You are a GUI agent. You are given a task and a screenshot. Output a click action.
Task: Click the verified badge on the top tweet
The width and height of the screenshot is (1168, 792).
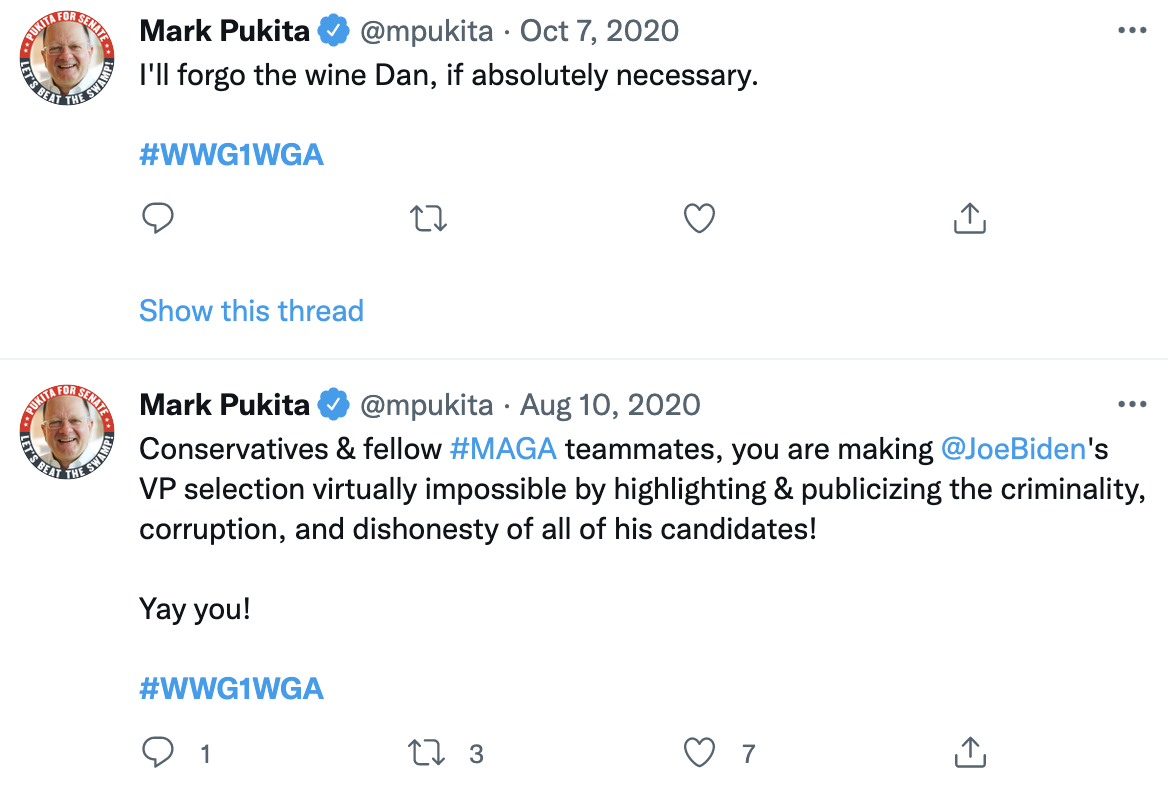(334, 30)
